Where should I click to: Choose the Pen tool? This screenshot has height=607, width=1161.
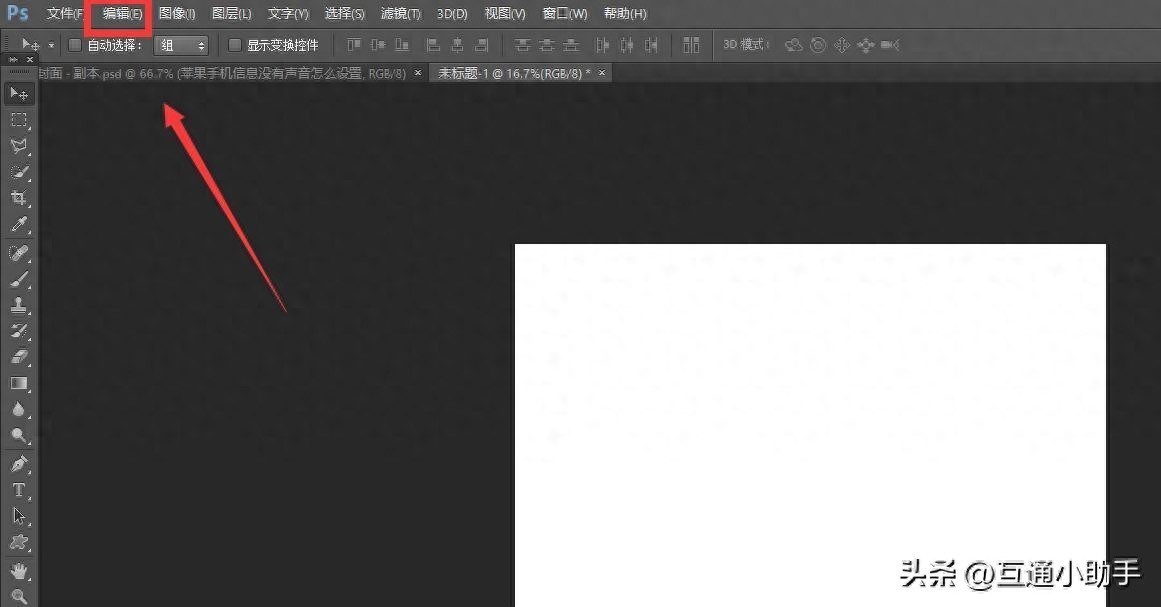(19, 464)
